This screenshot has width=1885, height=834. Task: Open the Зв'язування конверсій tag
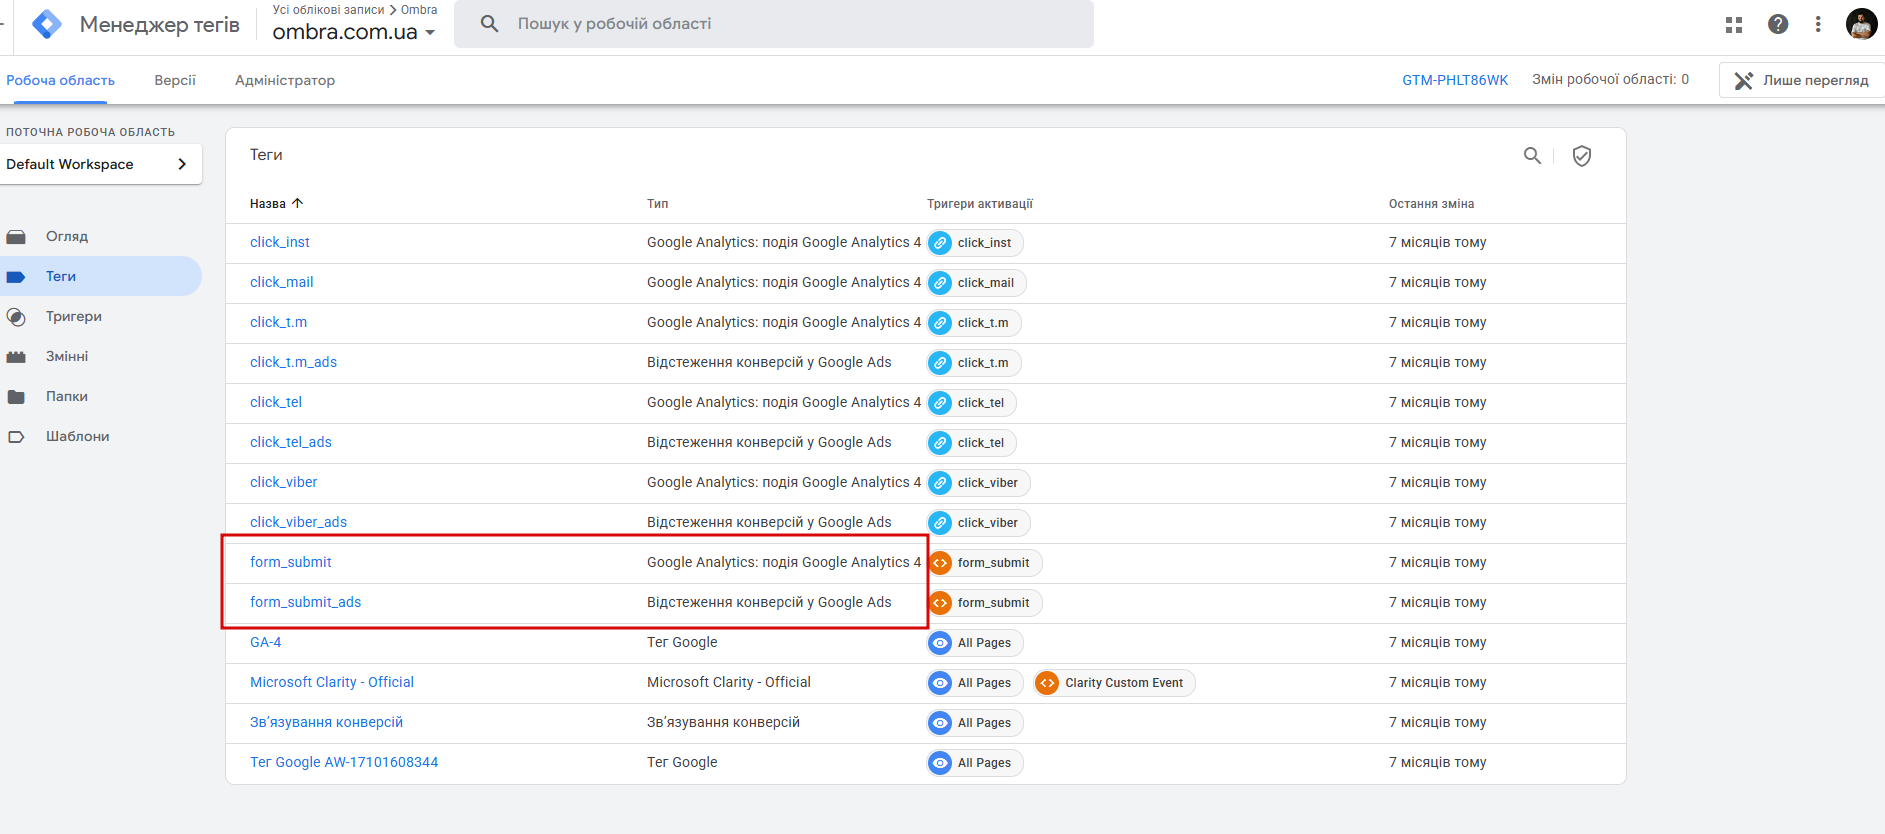327,722
